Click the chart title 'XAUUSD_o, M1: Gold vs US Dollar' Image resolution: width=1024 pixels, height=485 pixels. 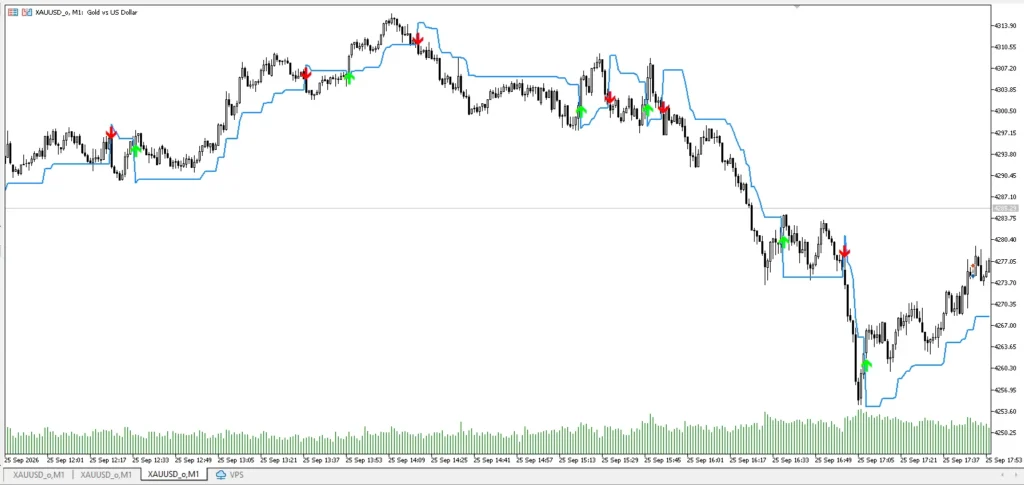point(86,12)
